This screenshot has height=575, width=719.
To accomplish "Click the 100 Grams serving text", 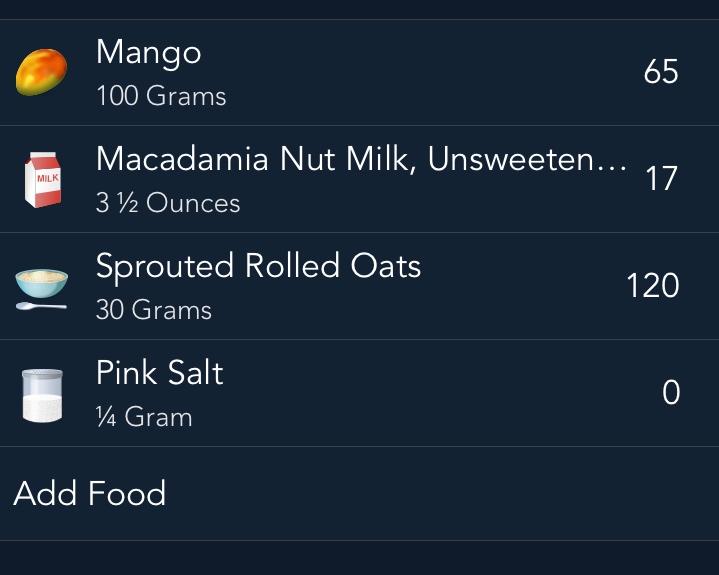I will click(x=161, y=97).
